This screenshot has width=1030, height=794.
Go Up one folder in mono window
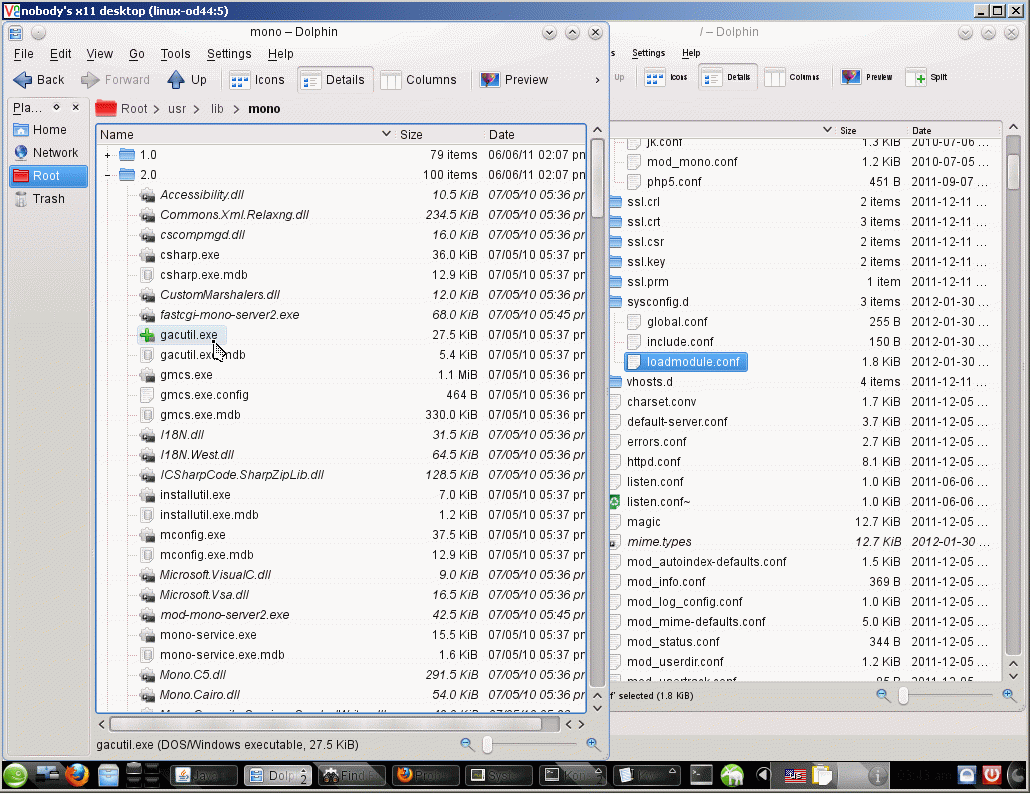pyautogui.click(x=187, y=79)
